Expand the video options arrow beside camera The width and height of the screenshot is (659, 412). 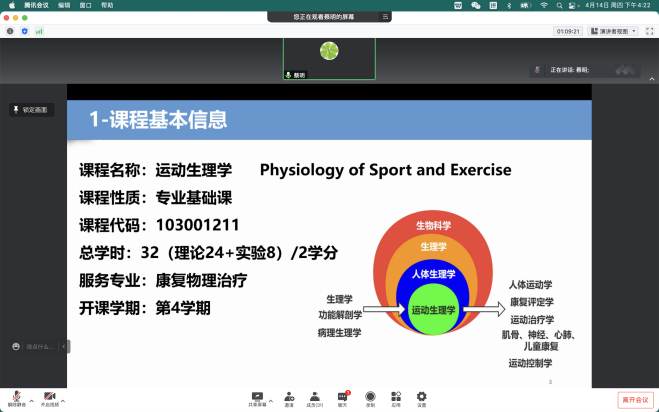pos(64,398)
